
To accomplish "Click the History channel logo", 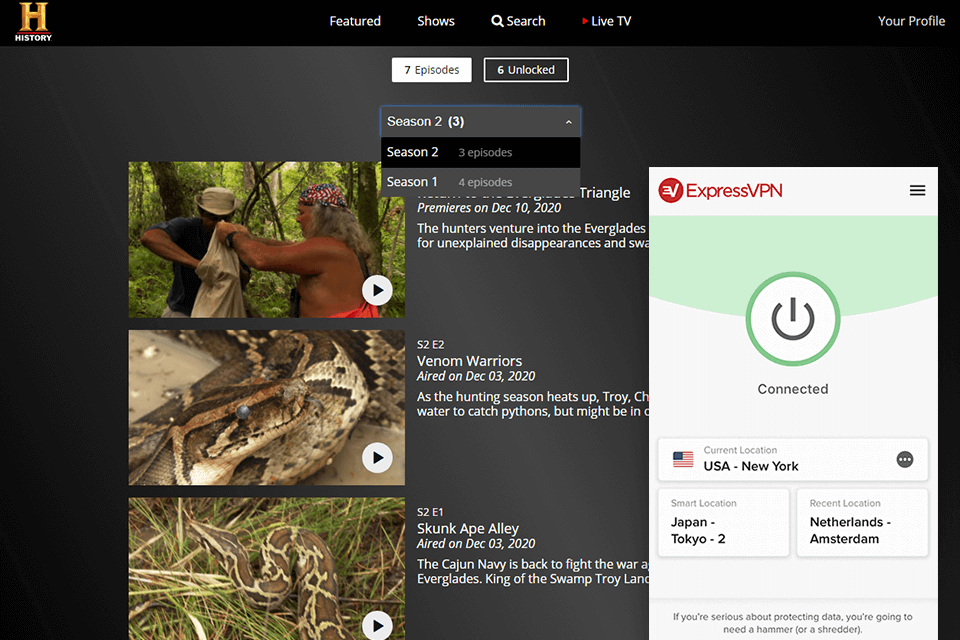I will [34, 22].
